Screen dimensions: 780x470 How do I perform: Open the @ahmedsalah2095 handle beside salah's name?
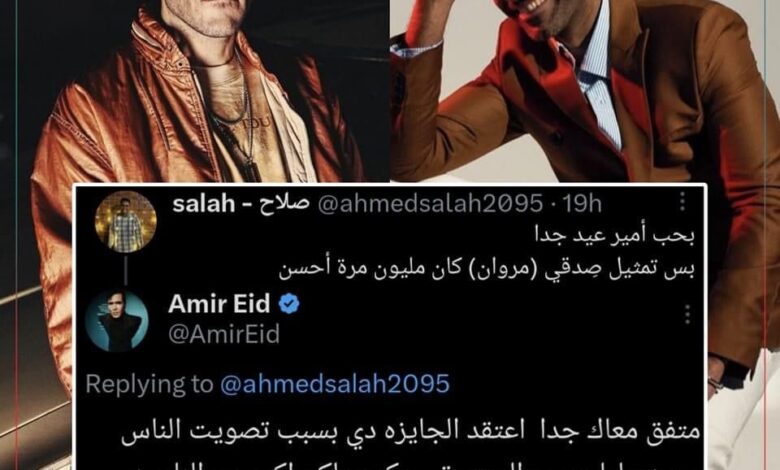(x=430, y=203)
